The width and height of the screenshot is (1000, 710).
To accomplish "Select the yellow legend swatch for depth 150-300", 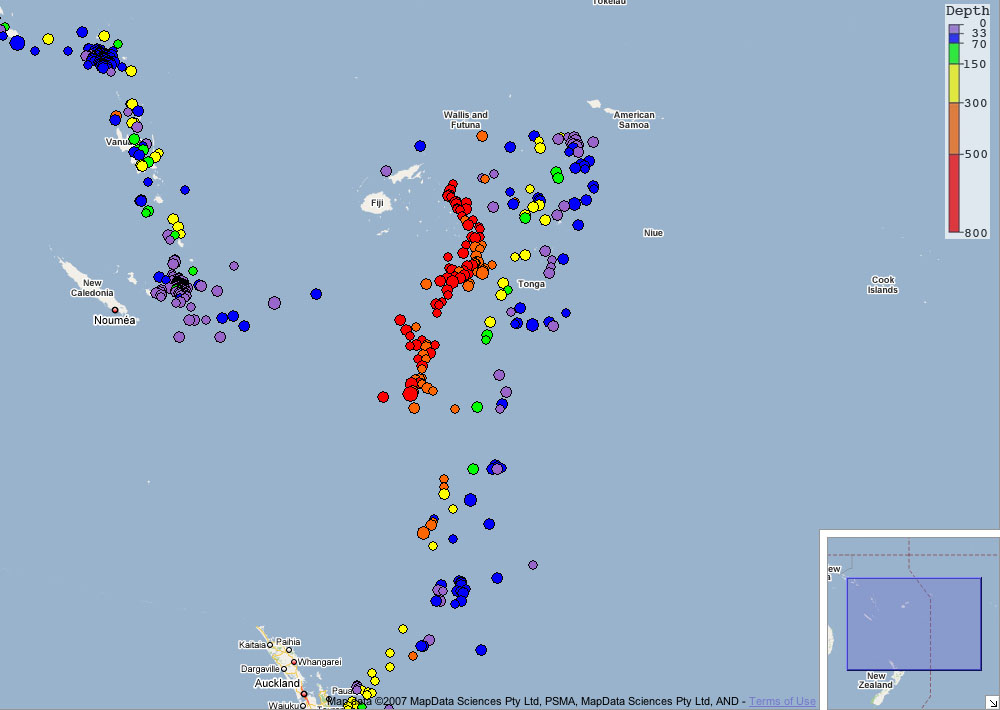I will coord(955,83).
